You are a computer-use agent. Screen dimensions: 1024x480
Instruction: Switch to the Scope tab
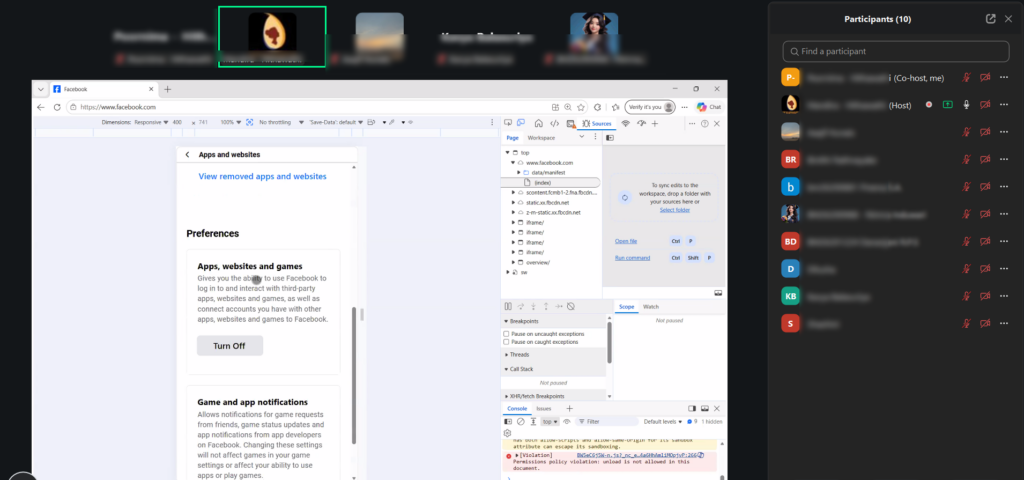(x=626, y=306)
